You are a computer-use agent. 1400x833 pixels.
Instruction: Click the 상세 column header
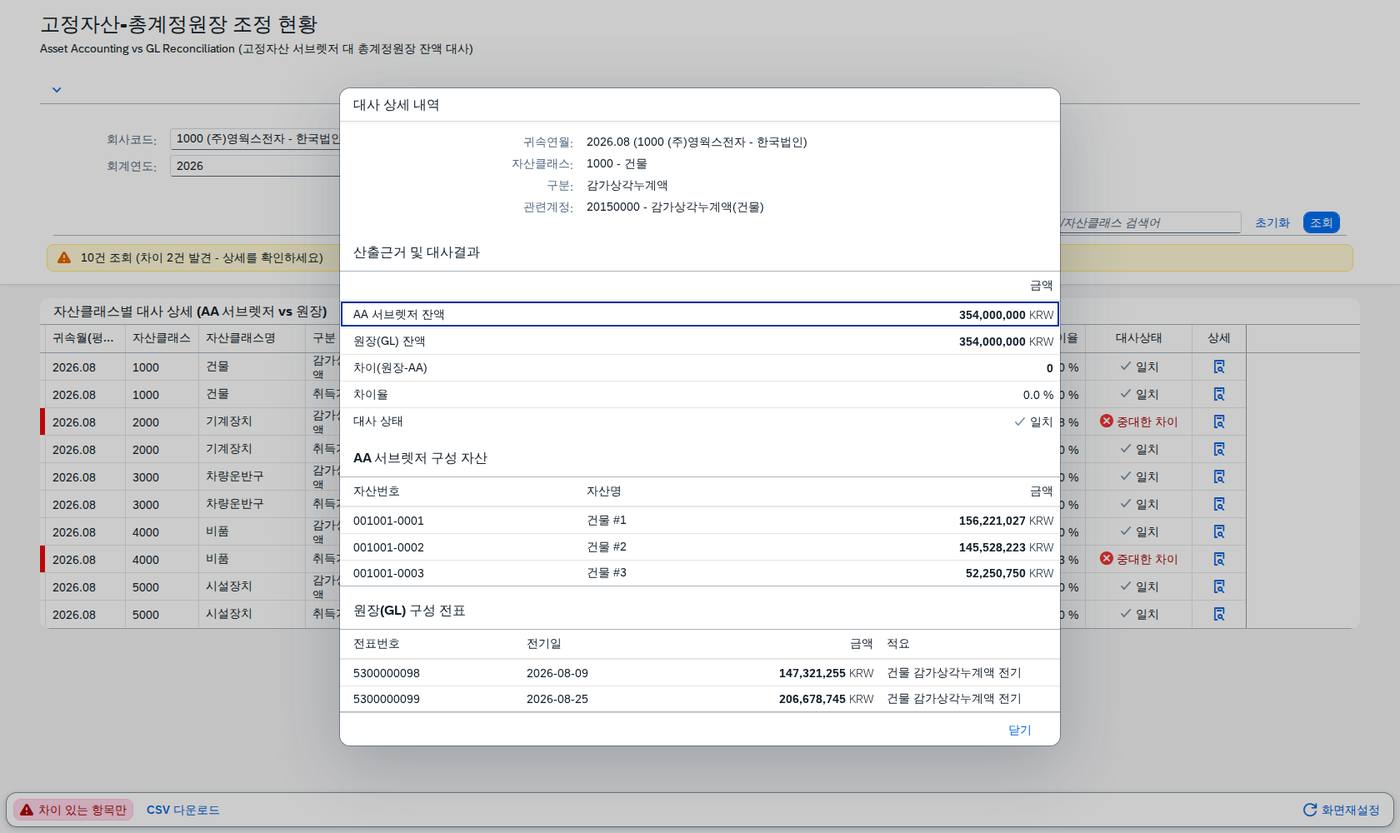1219,338
